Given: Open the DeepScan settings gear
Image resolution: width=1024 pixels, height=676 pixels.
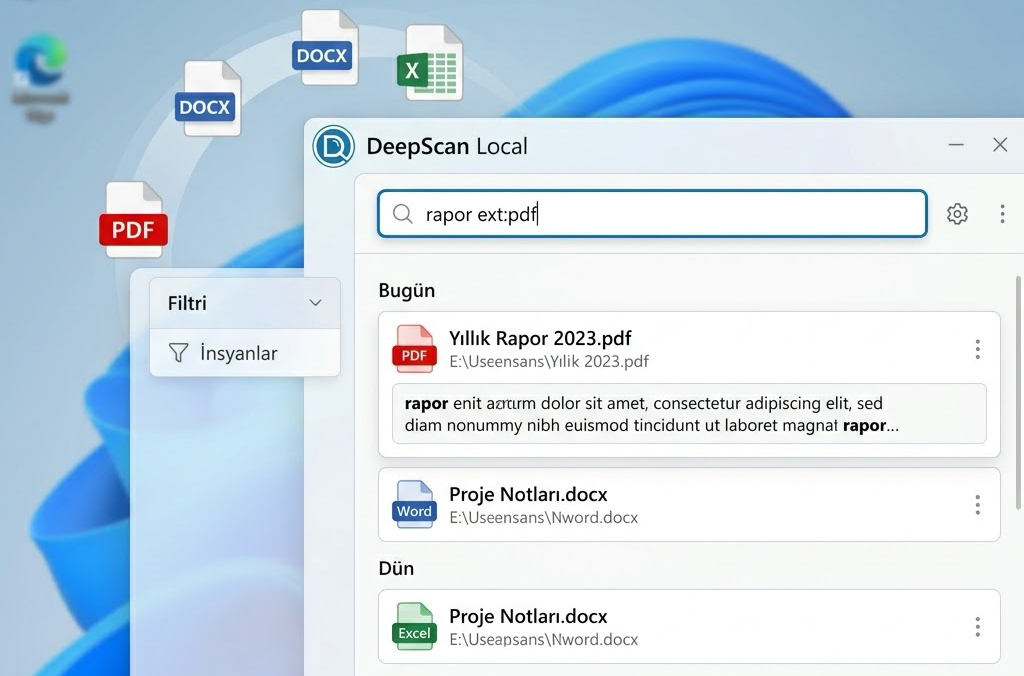Looking at the screenshot, I should (x=957, y=214).
